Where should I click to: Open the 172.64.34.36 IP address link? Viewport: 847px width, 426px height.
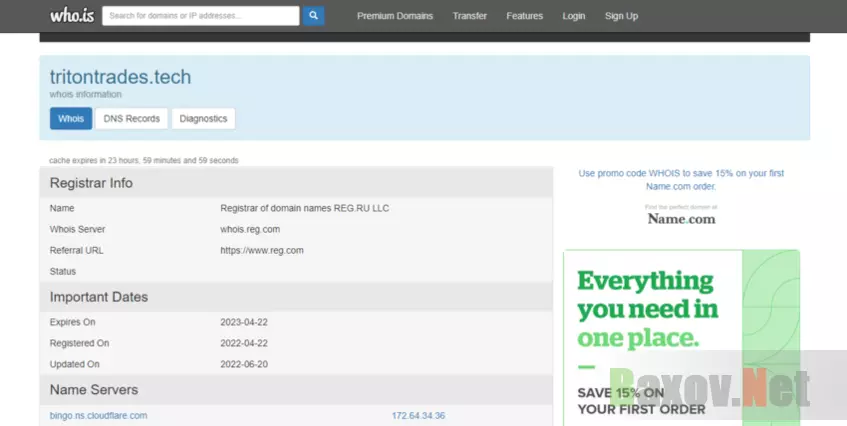coord(419,415)
